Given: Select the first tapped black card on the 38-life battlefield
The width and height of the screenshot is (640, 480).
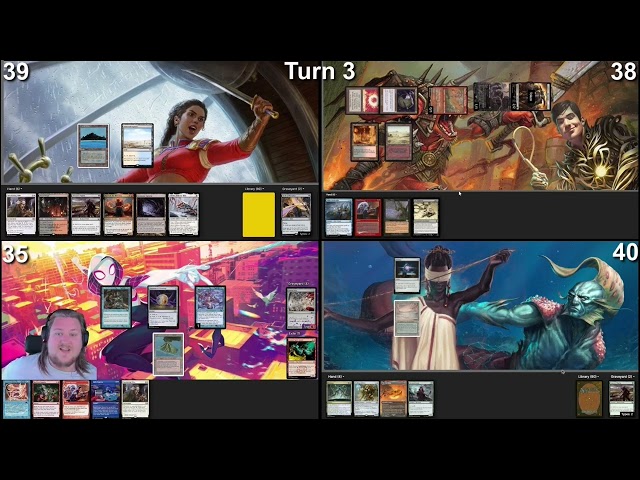Looking at the screenshot, I should (492, 96).
